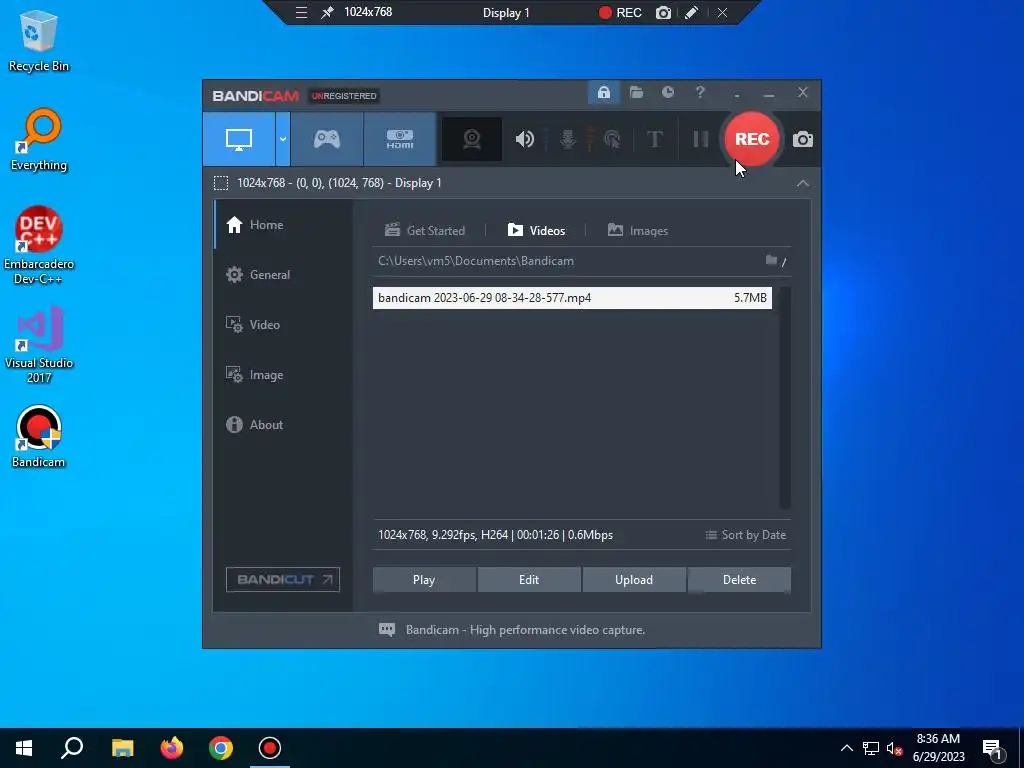This screenshot has width=1024, height=768.
Task: Click the pause recording icon
Action: coord(700,139)
